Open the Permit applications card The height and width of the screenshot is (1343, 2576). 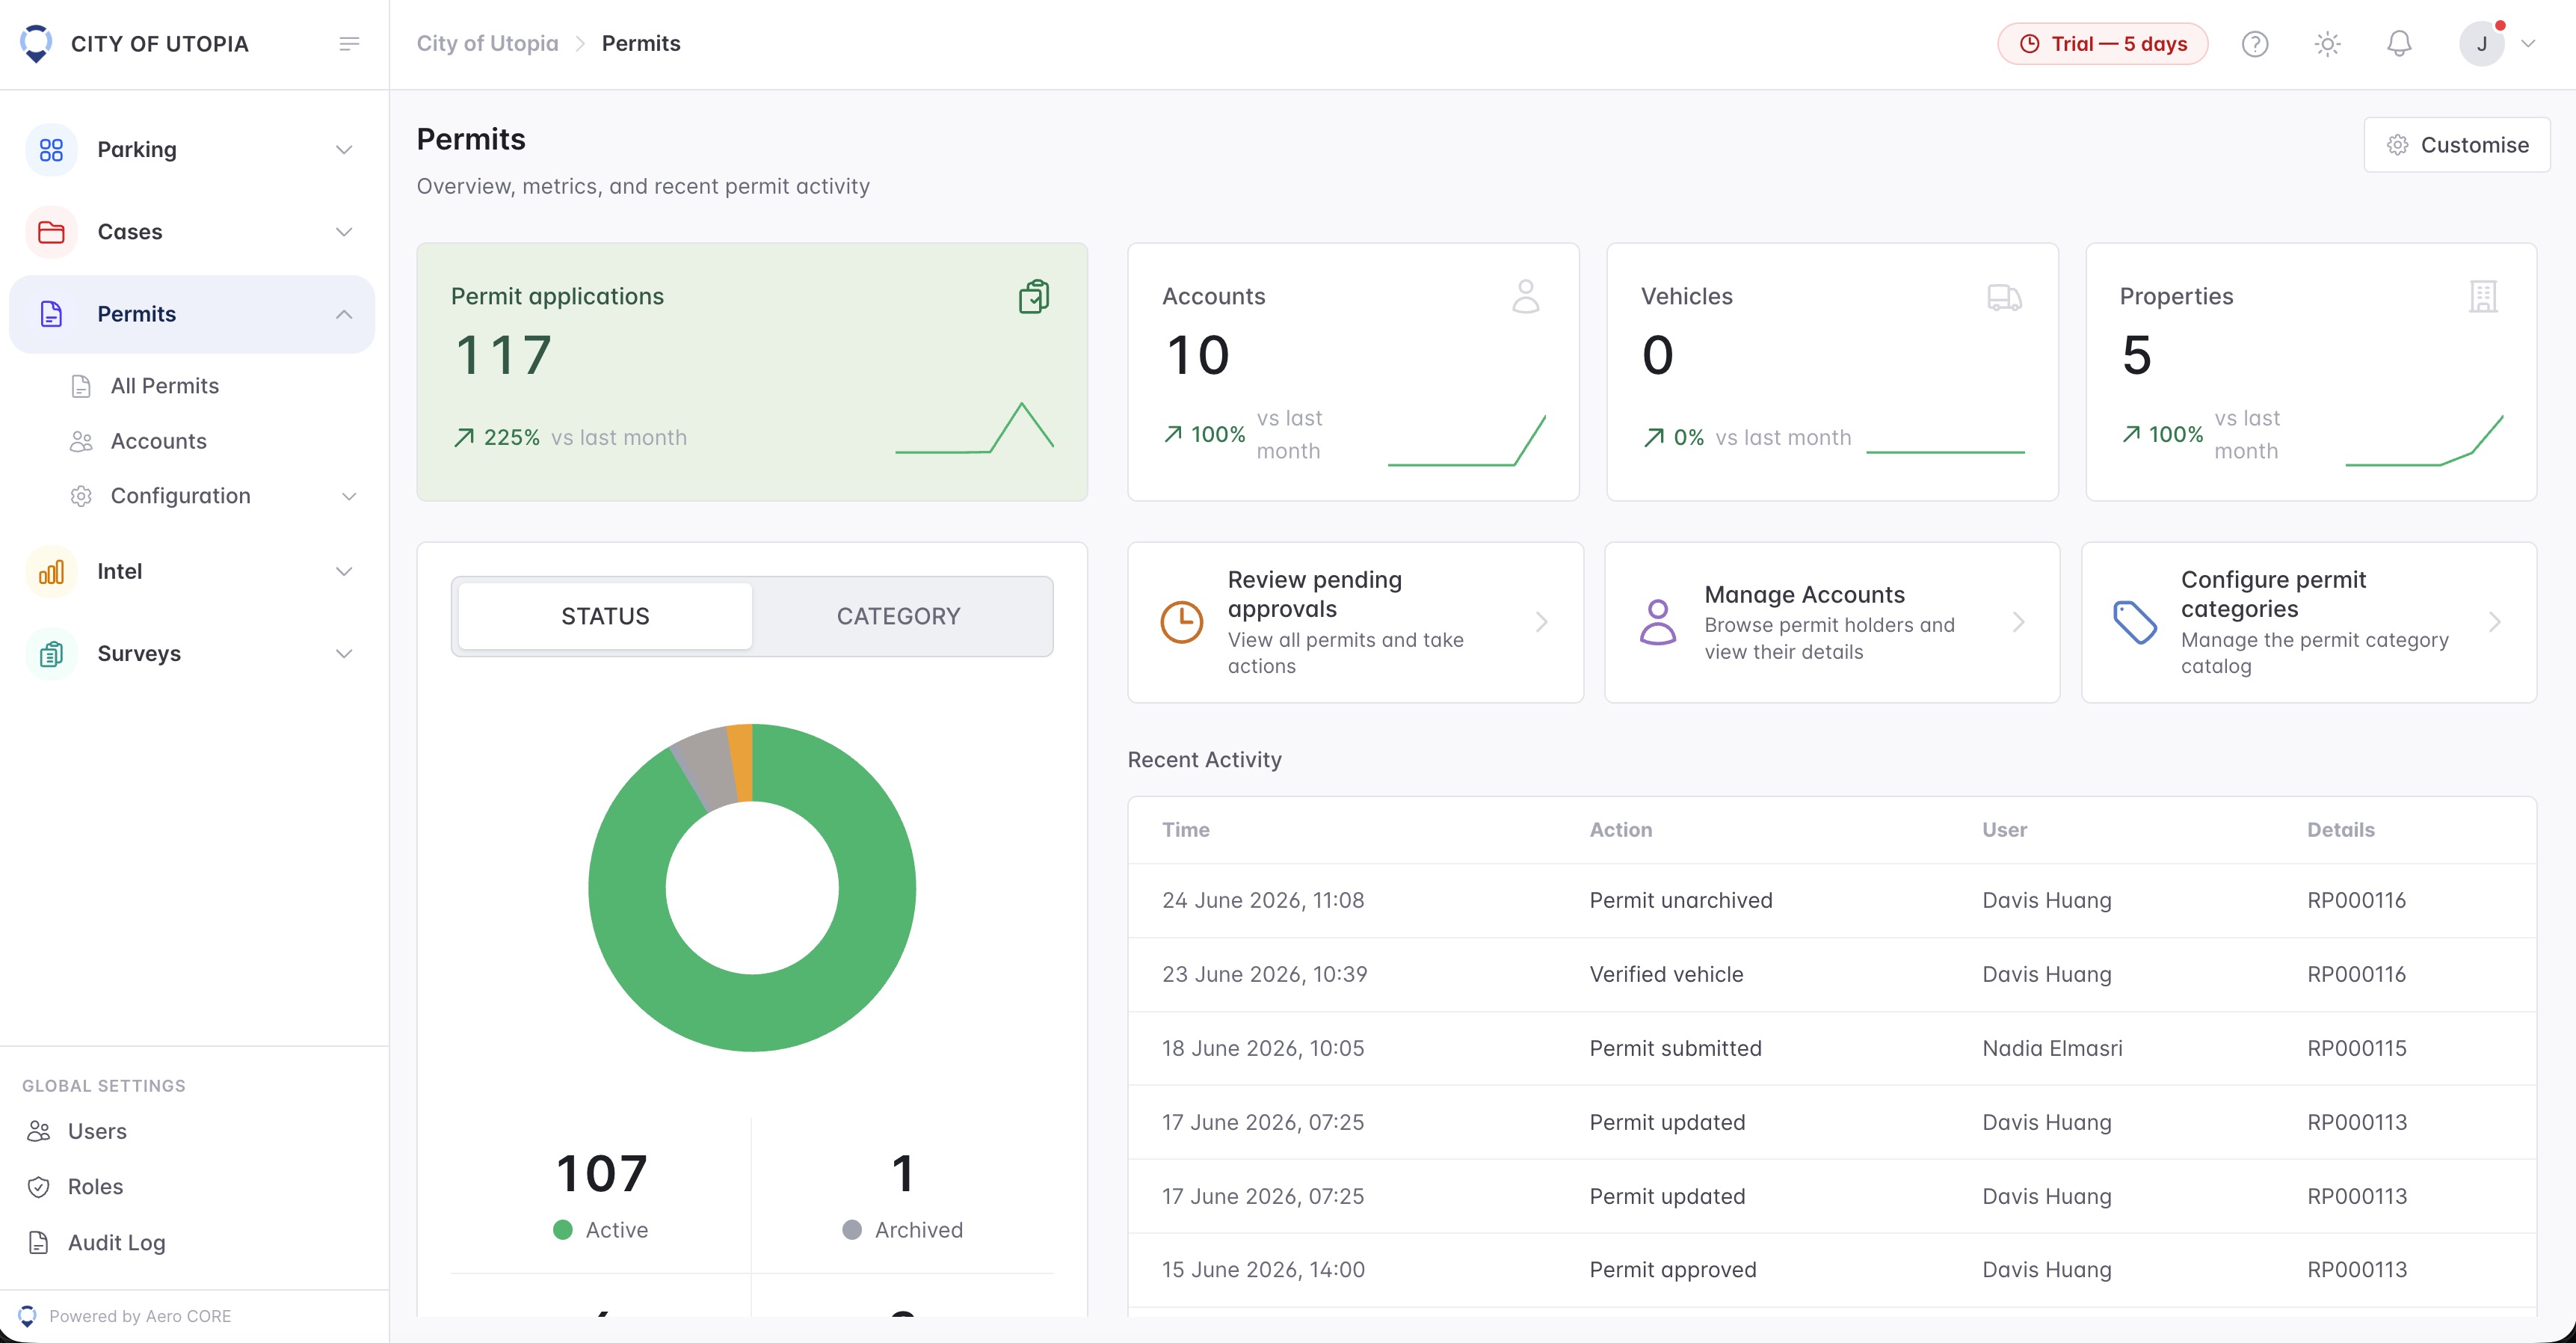(752, 372)
